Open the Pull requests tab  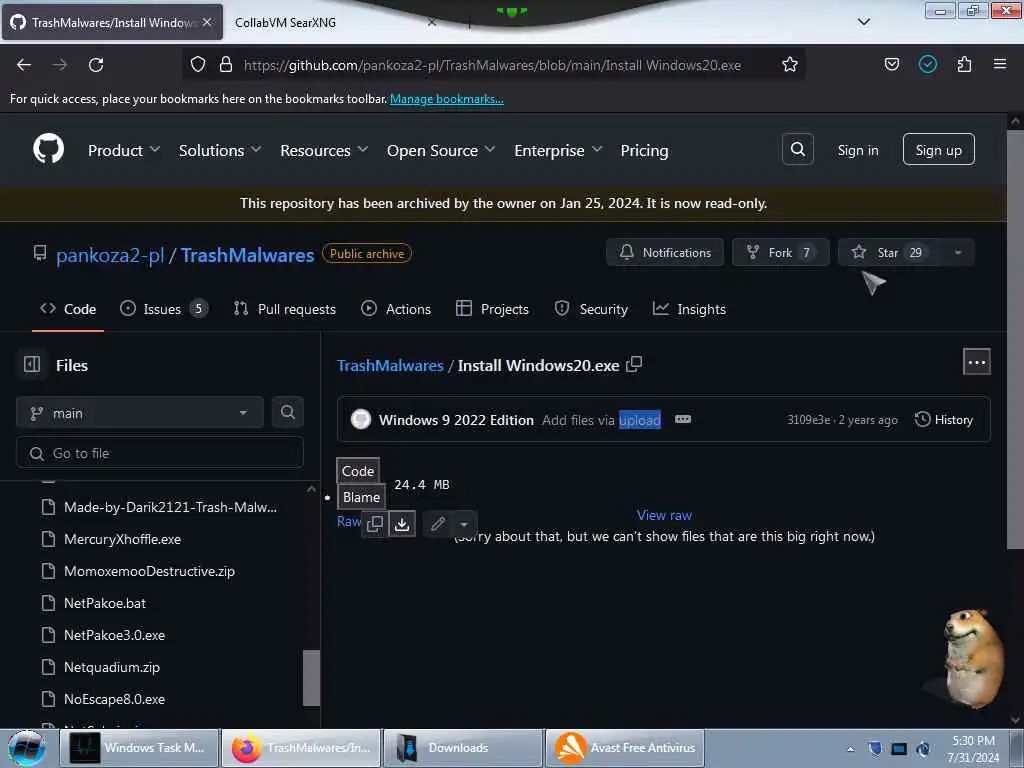pos(285,309)
